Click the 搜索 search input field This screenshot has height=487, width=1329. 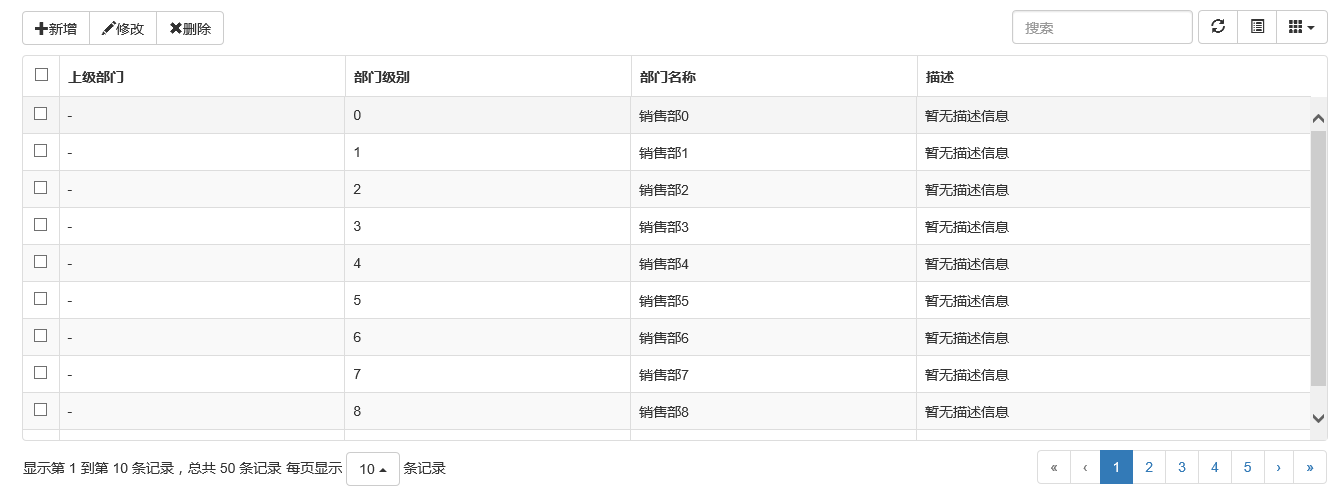click(1102, 28)
